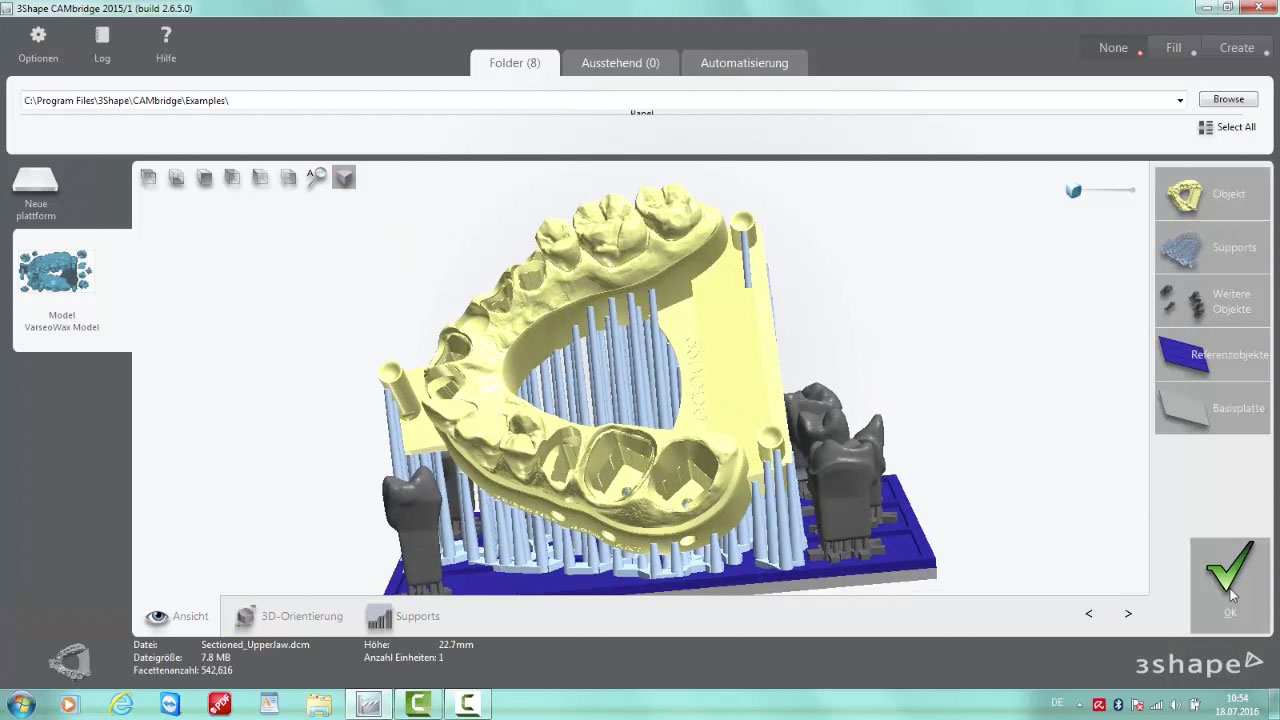
Task: Click the height value 22.7mm
Action: (x=456, y=645)
